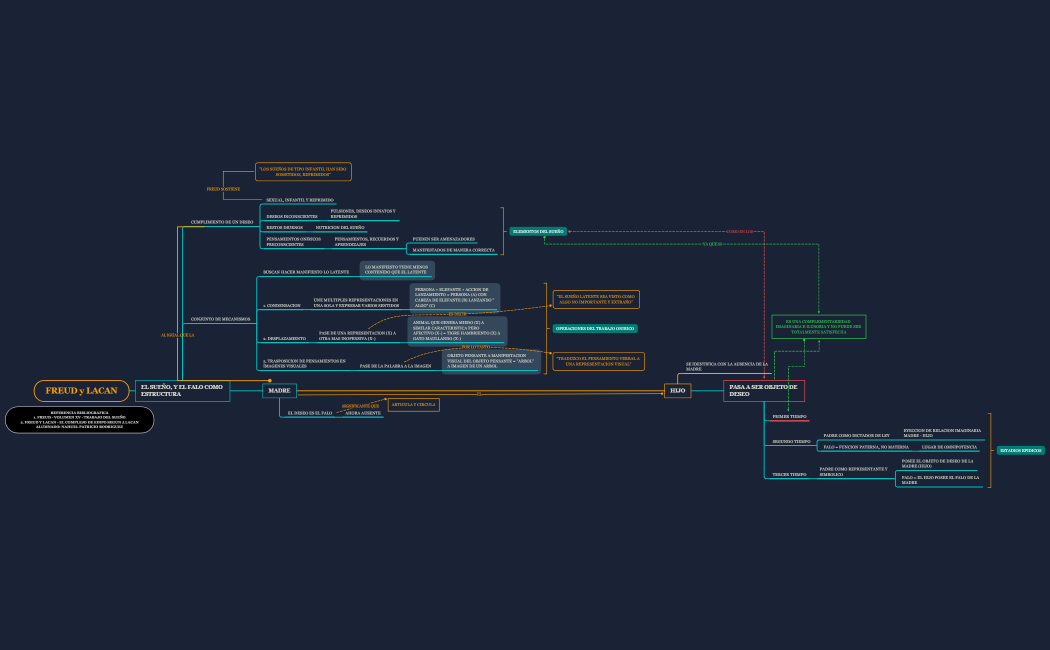Click the PASA A SER OBJETO DE DESEO node
The image size is (1050, 650).
[x=763, y=391]
